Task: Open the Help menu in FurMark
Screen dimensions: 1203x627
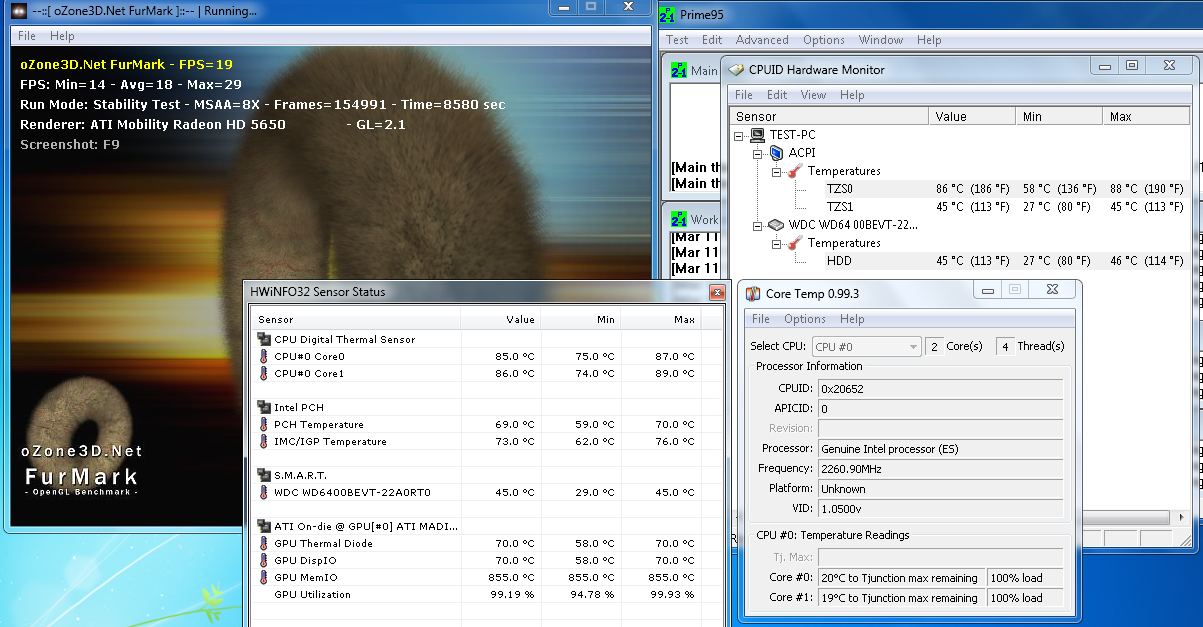Action: [x=62, y=36]
